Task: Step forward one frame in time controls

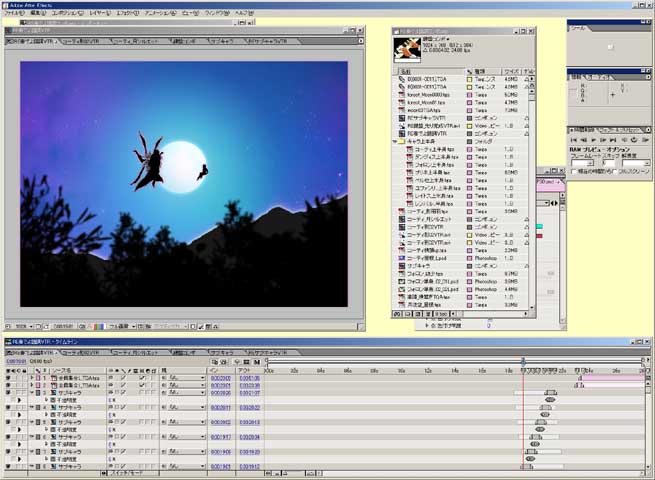Action: [x=603, y=140]
